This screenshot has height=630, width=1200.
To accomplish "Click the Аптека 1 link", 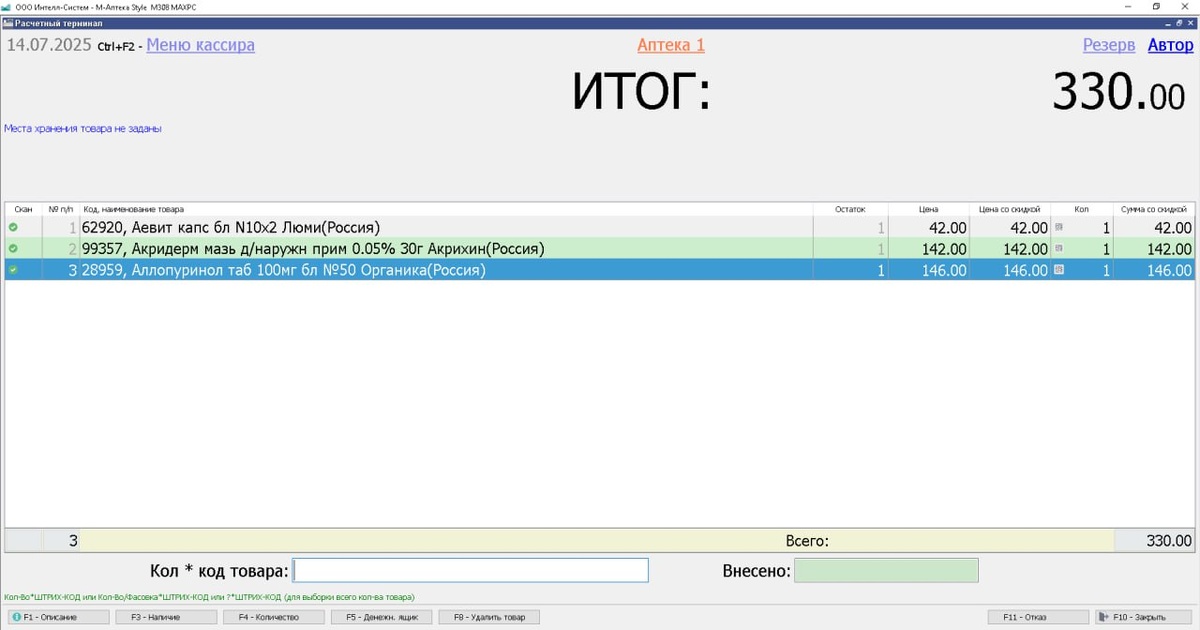I will pos(671,45).
